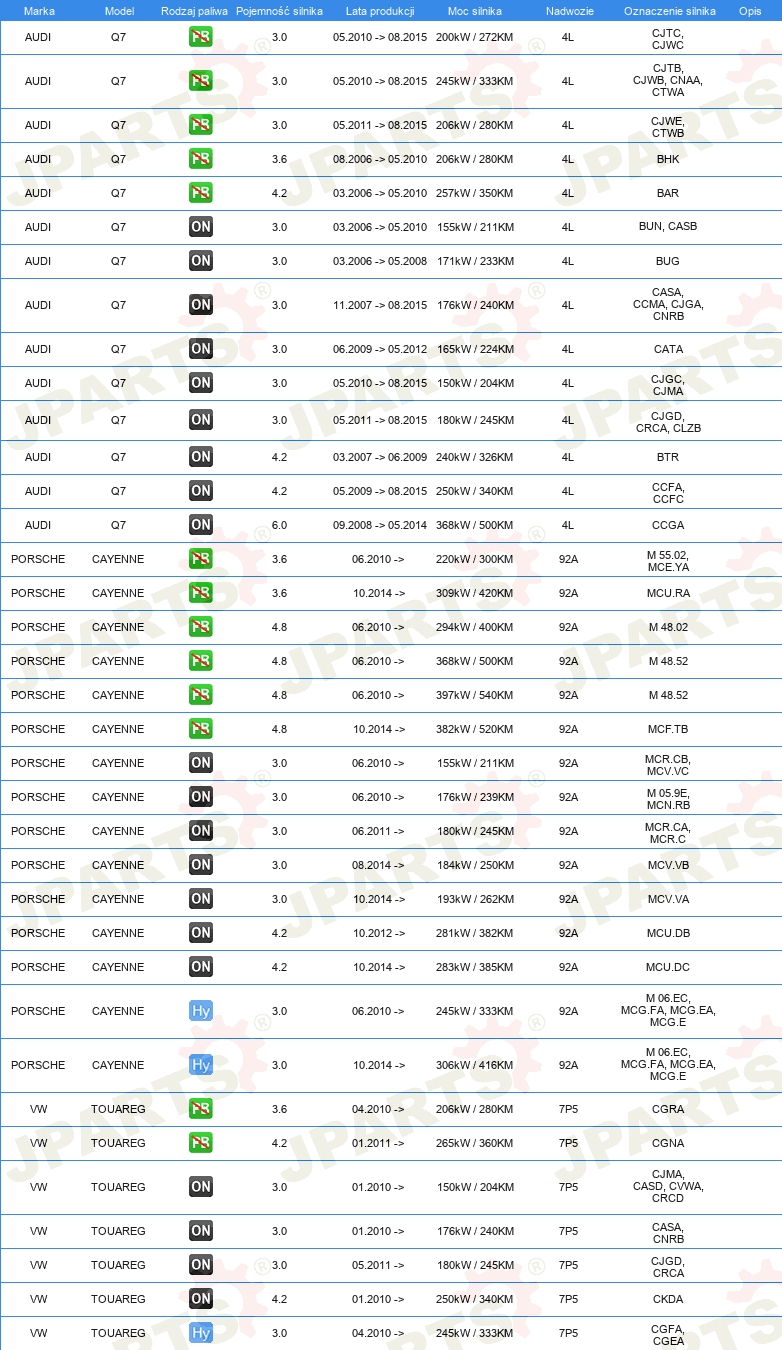
Task: Click the hybrid Hy icon in the Touareg CGFA, CGEA row
Action: click(x=201, y=1333)
